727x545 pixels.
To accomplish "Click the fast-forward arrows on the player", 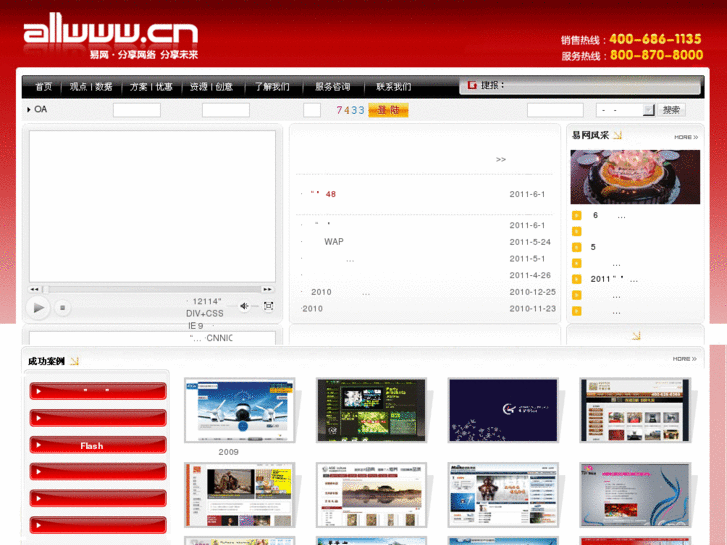I will pyautogui.click(x=267, y=289).
